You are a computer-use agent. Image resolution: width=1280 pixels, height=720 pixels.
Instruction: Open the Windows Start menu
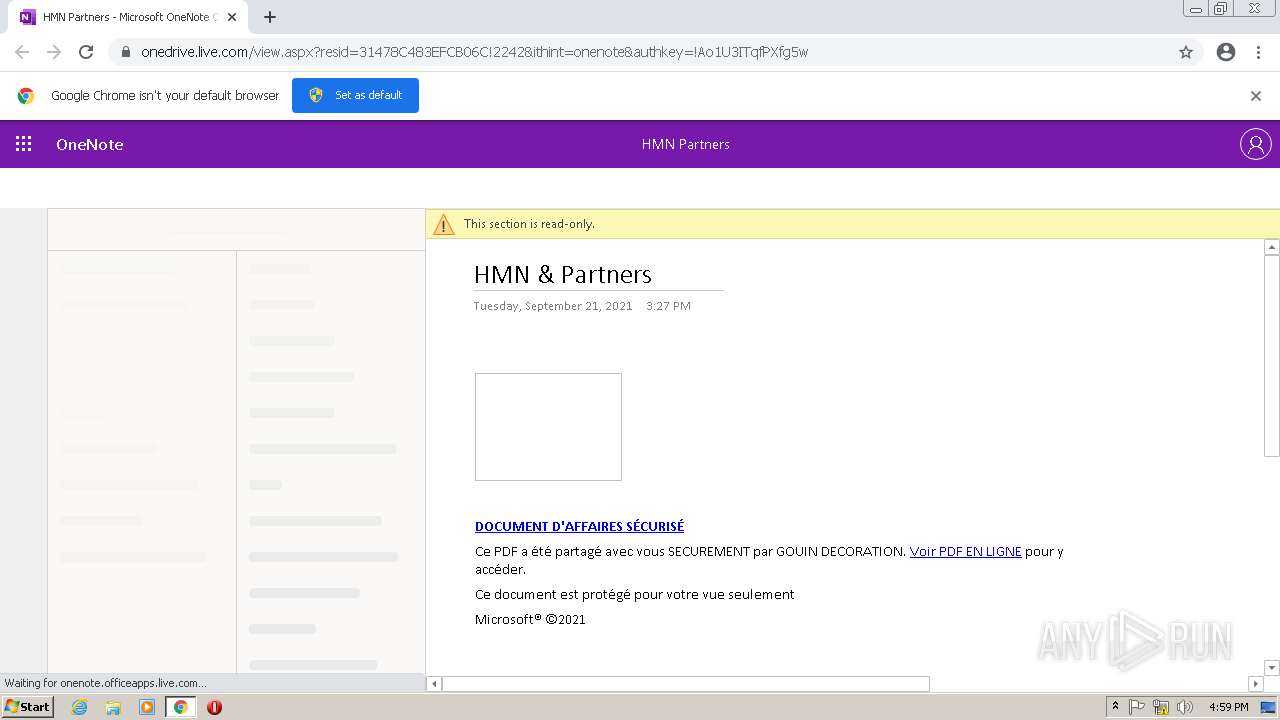tap(27, 706)
